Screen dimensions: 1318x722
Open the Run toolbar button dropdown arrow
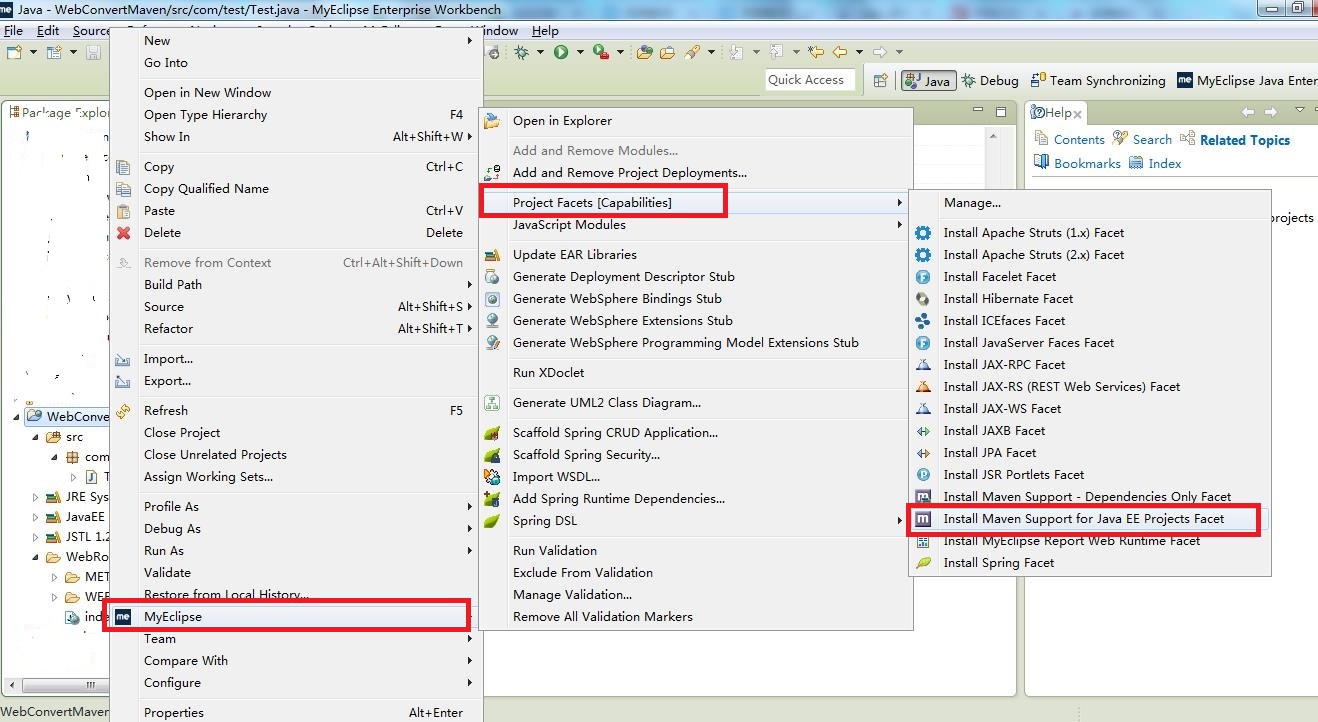(578, 52)
